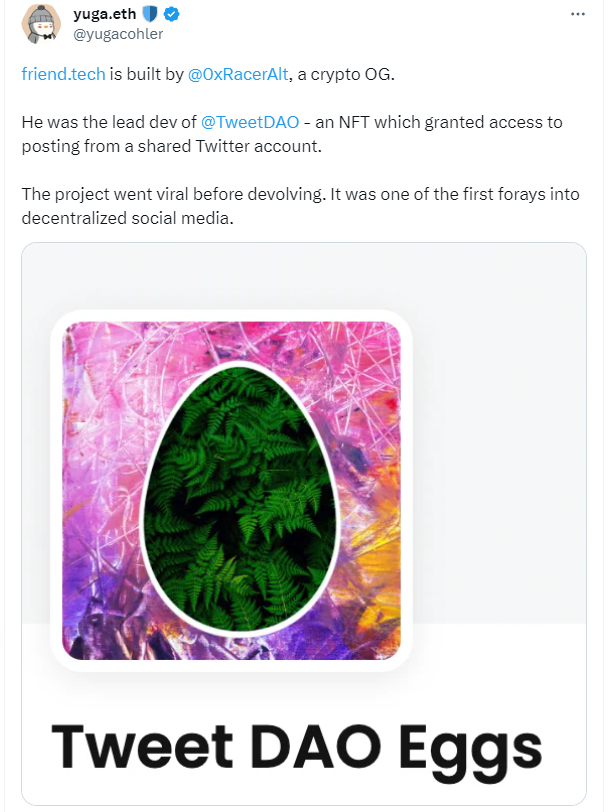
Task: Click the "He was the lead dev of" text
Action: click(108, 123)
